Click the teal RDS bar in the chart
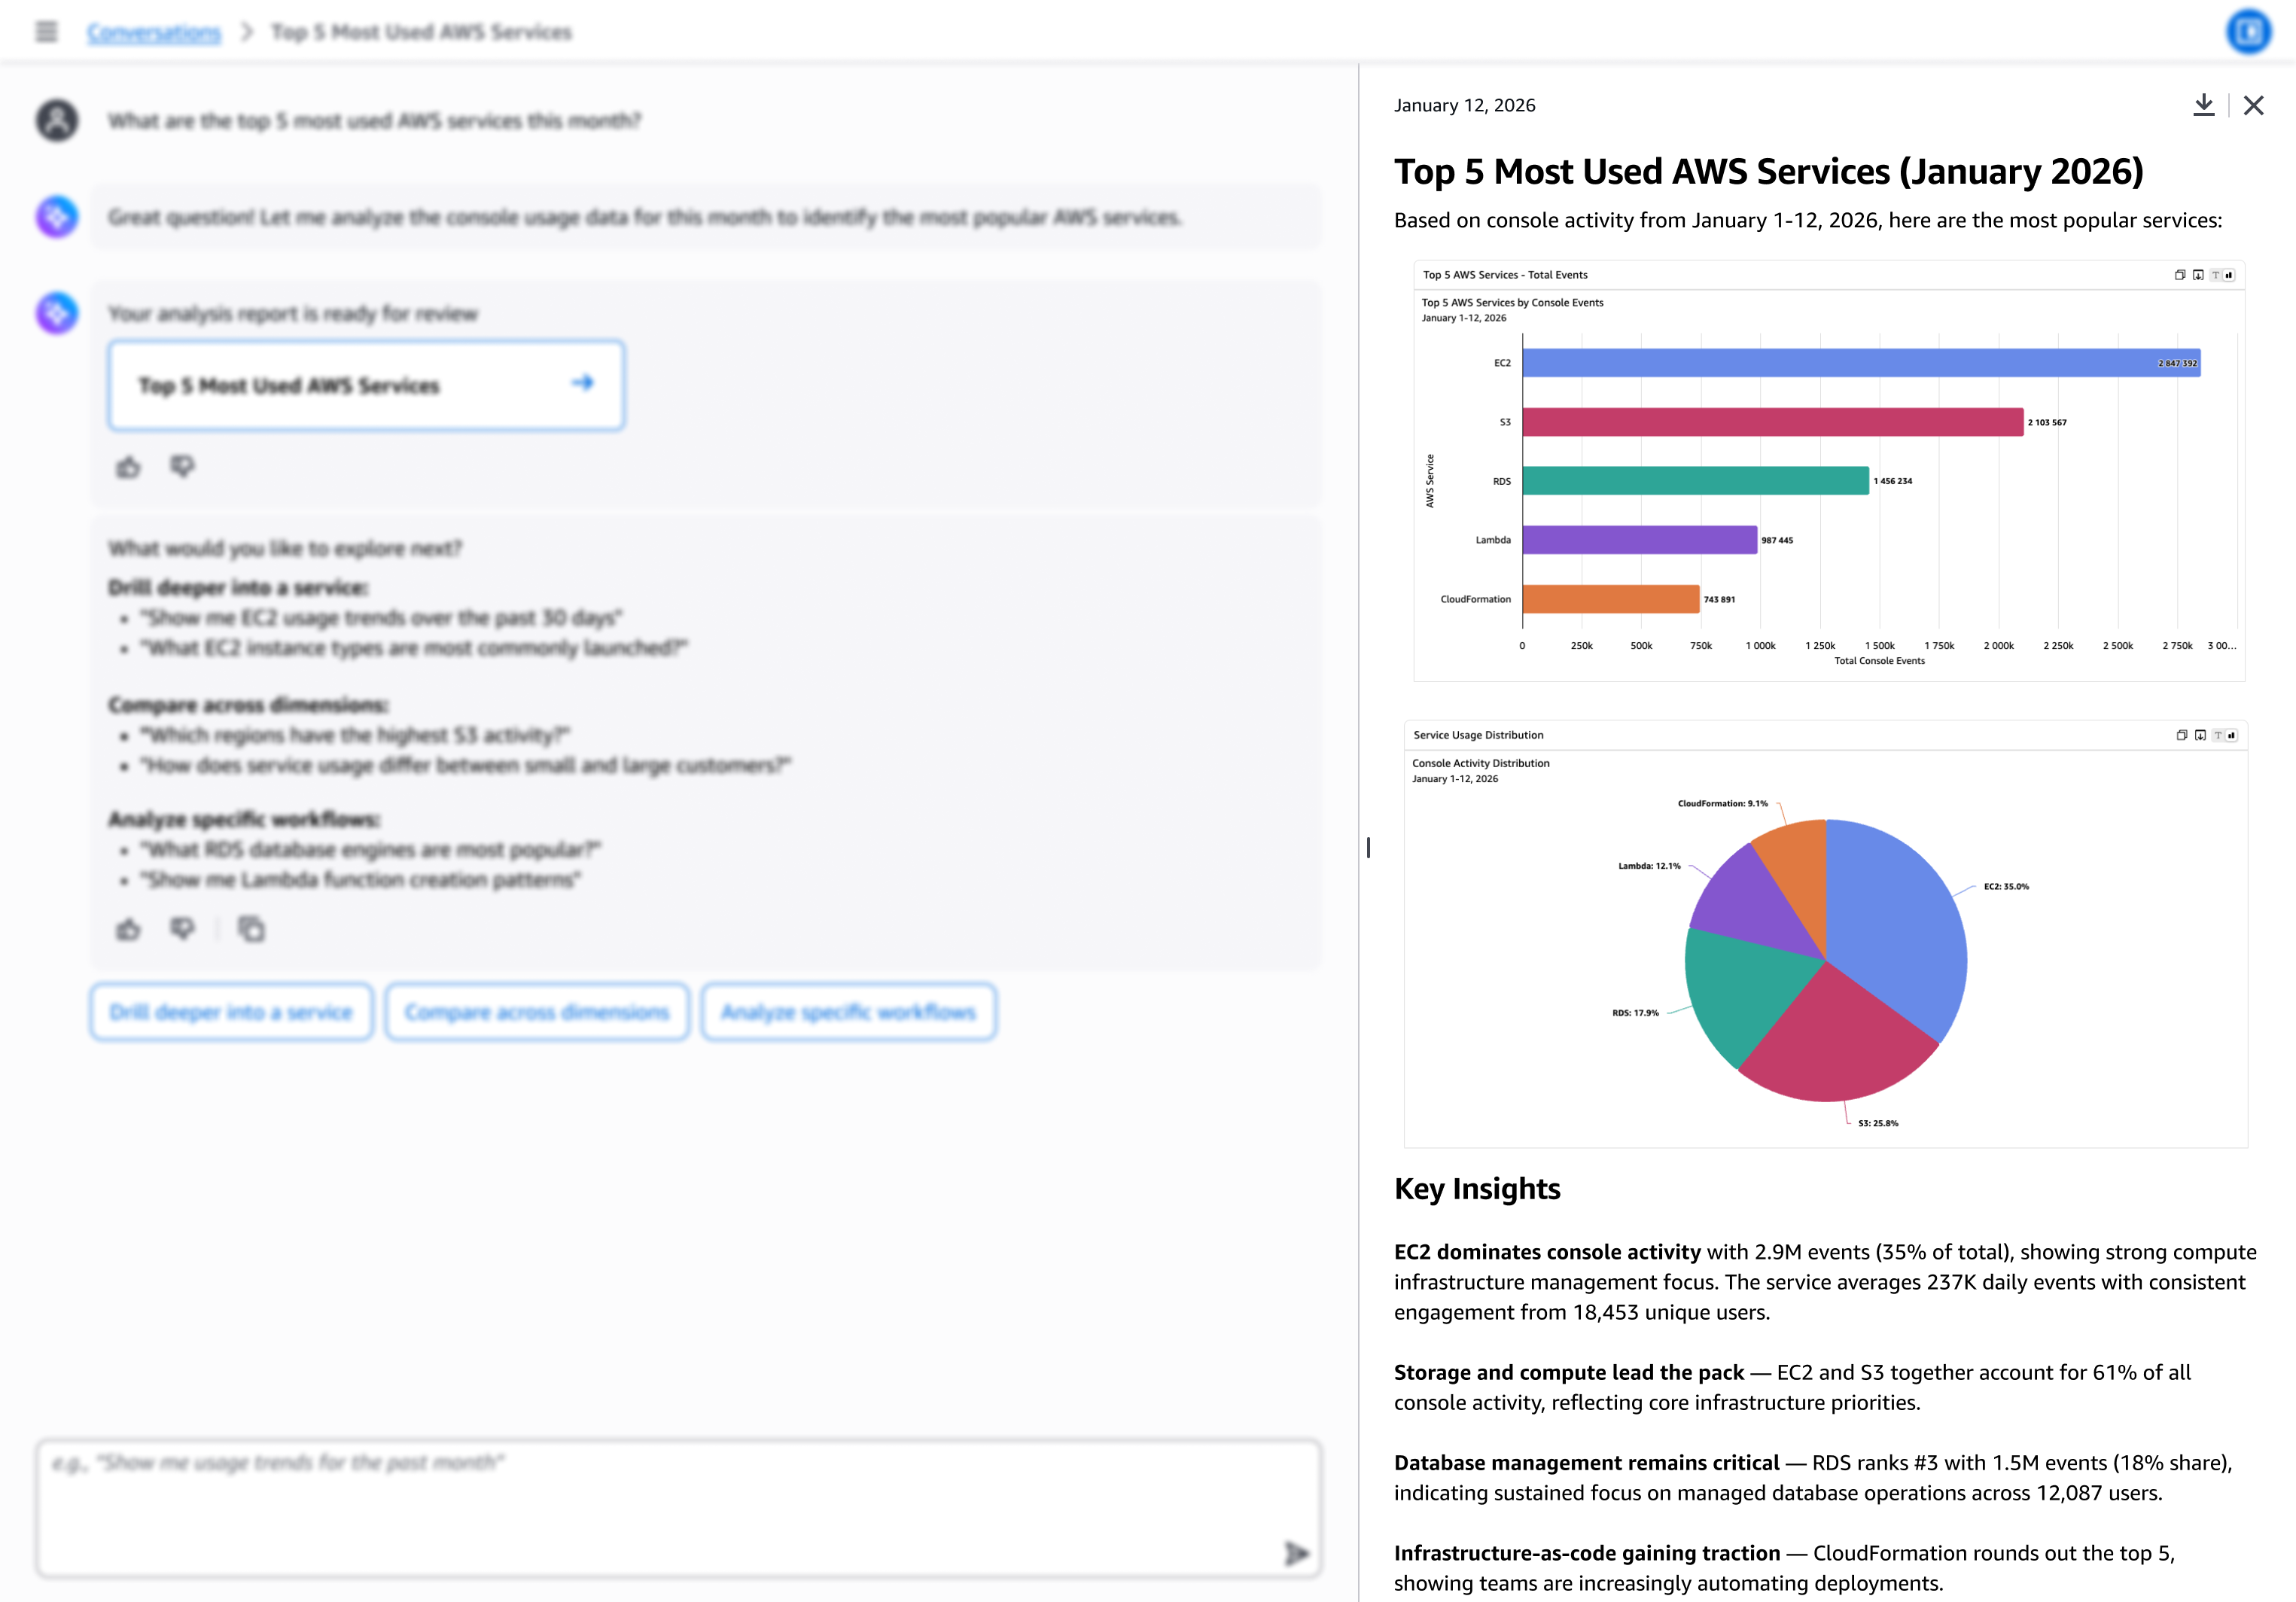 pyautogui.click(x=1696, y=481)
